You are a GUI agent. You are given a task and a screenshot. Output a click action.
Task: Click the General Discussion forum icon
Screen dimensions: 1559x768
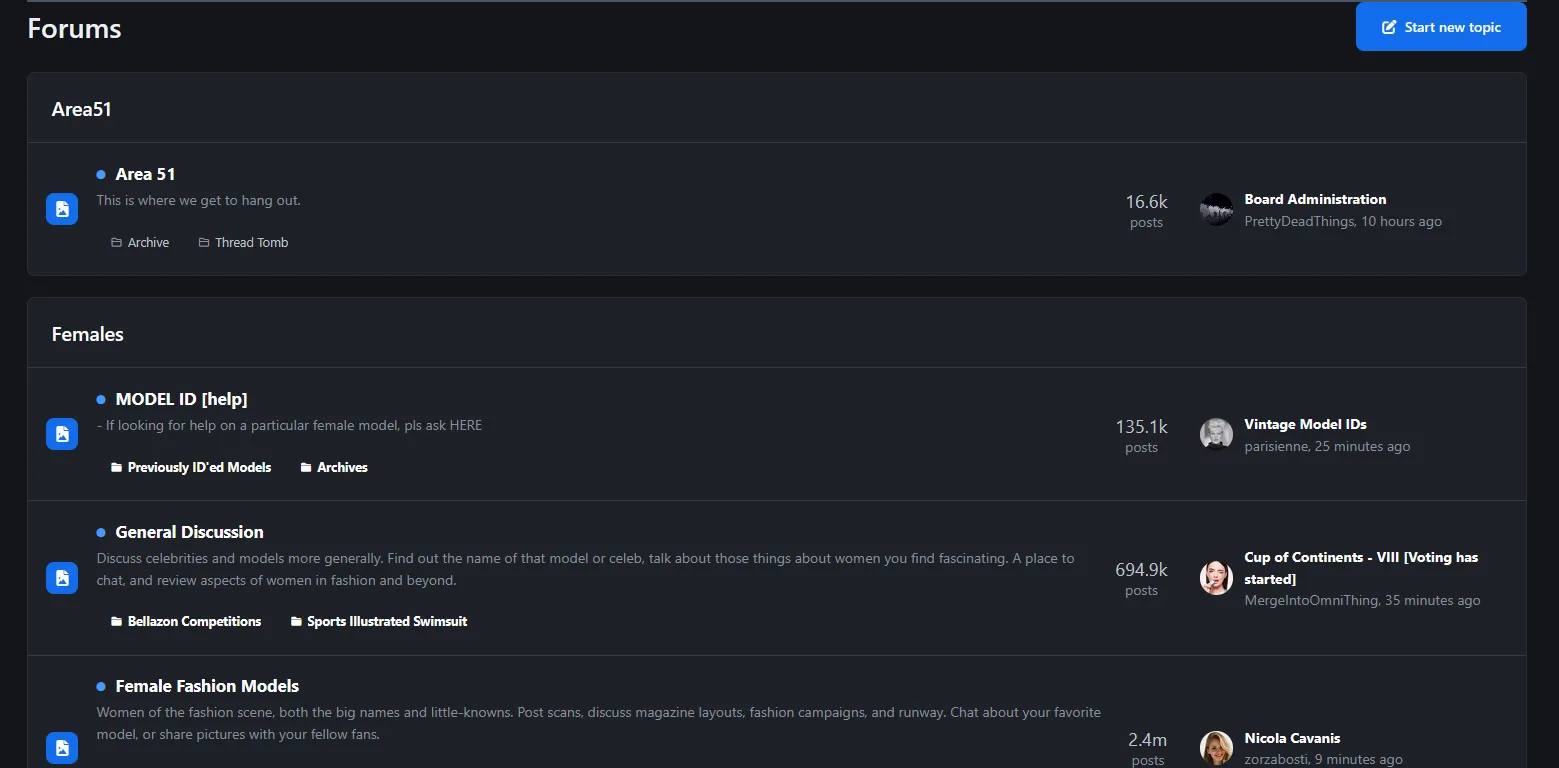click(62, 578)
